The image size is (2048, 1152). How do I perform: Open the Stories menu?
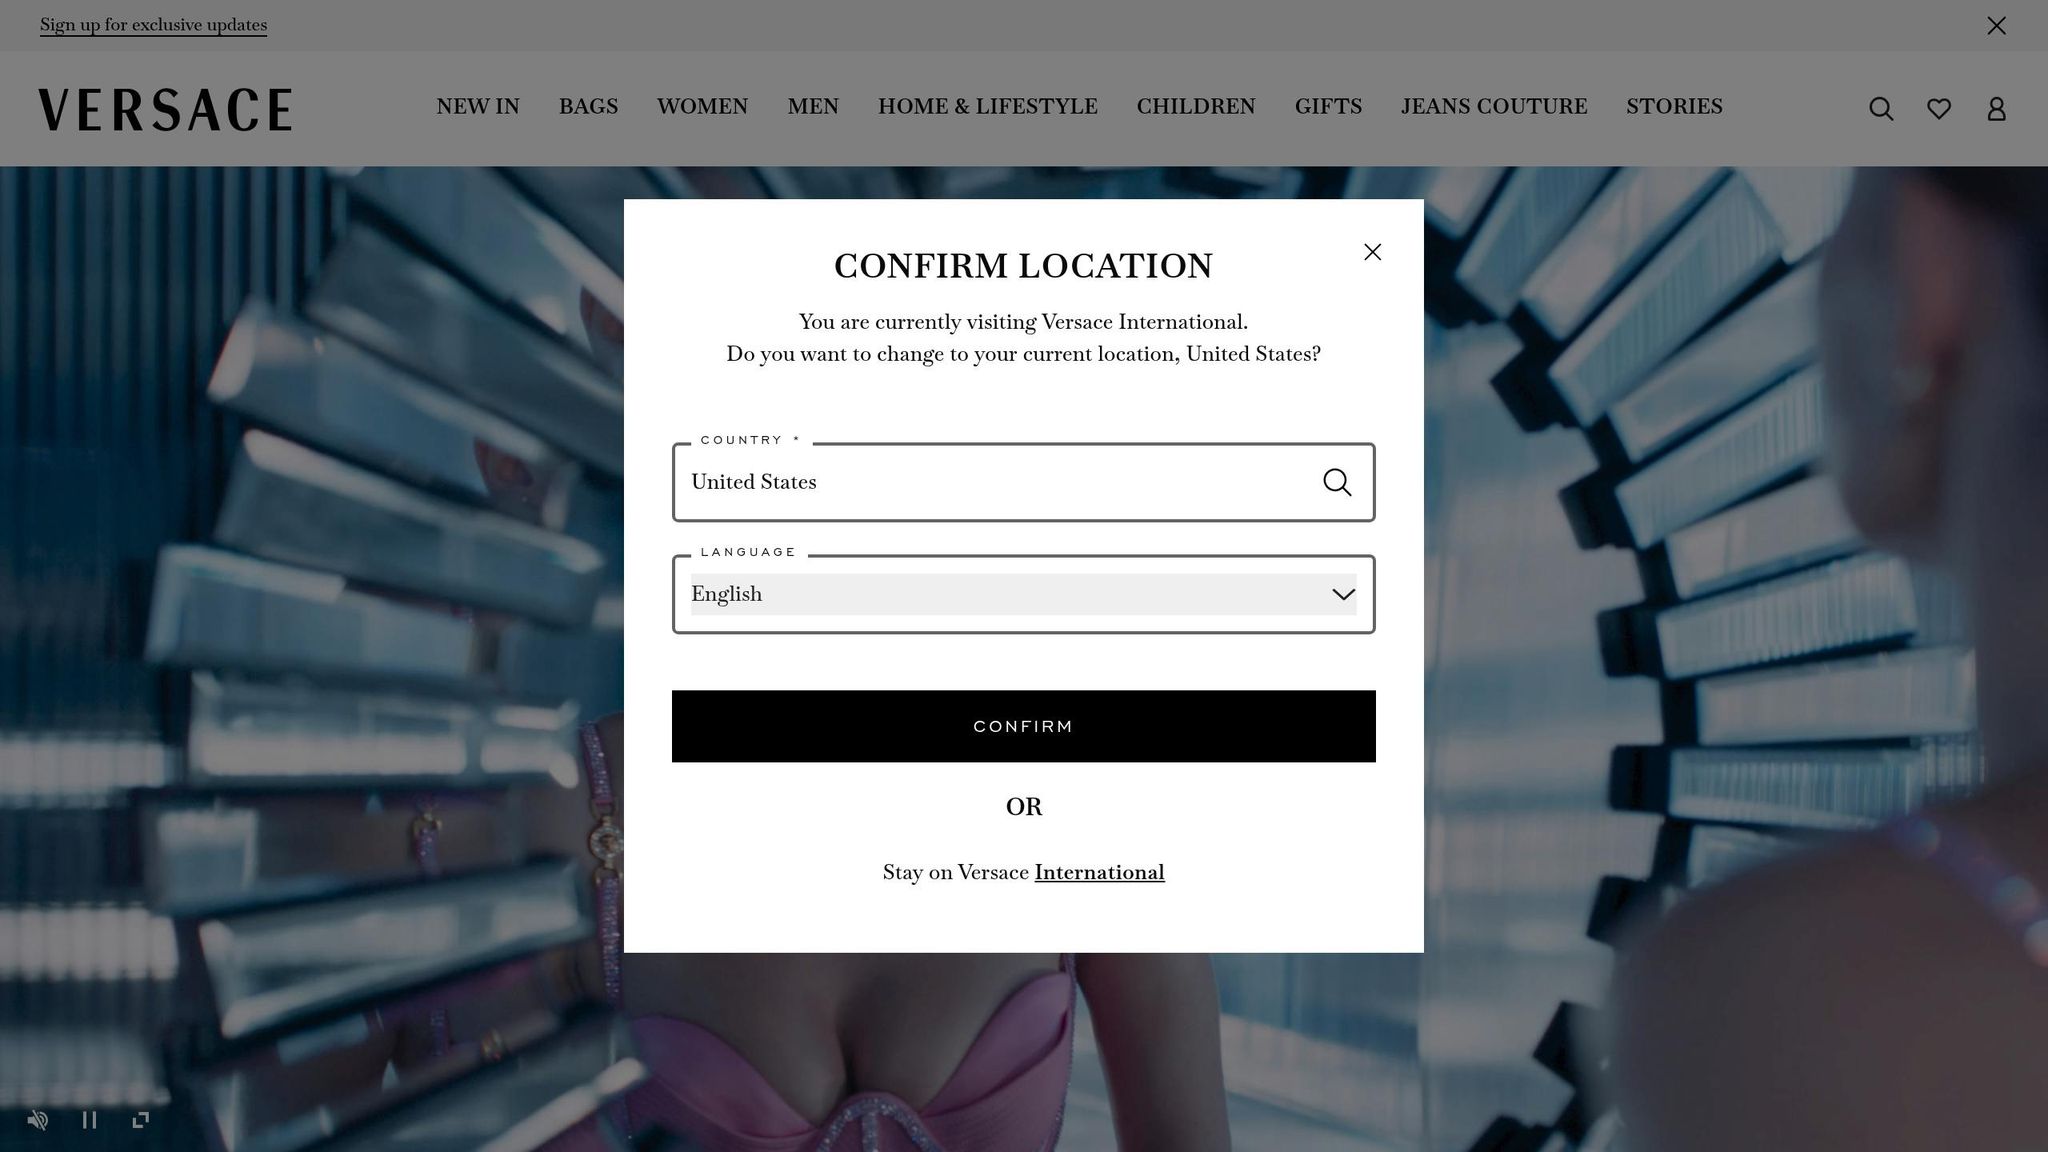pos(1674,106)
